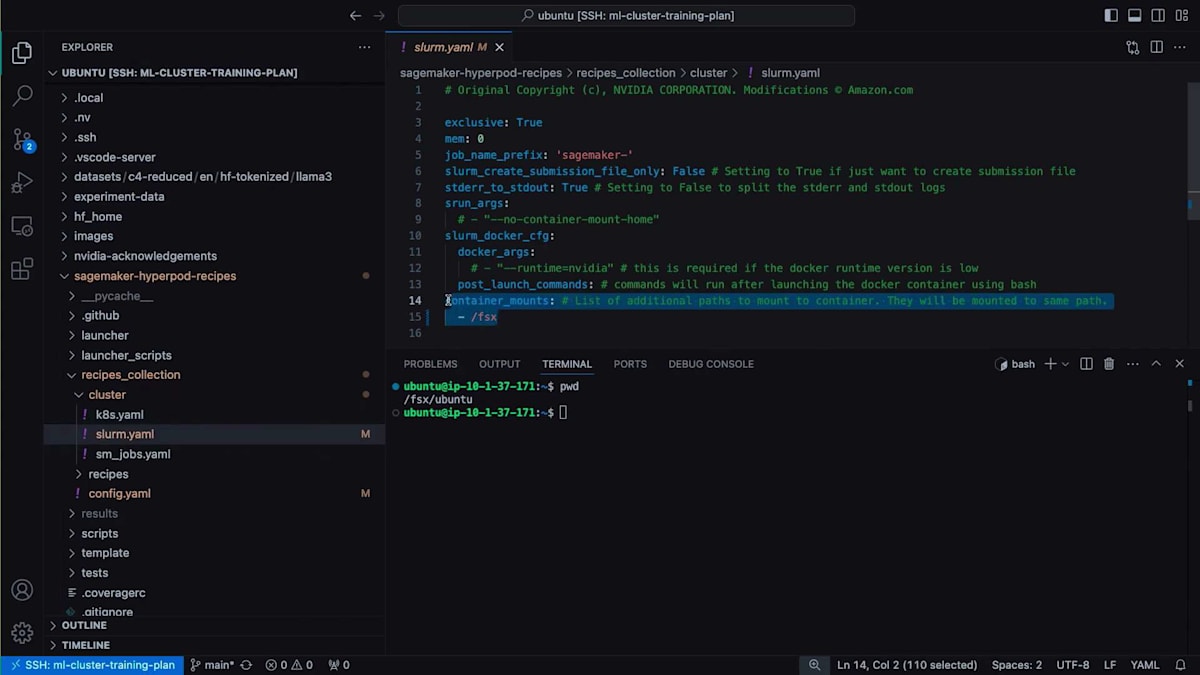Click the bash terminal label
Screen dimensions: 1200x675
(x=1015, y=364)
